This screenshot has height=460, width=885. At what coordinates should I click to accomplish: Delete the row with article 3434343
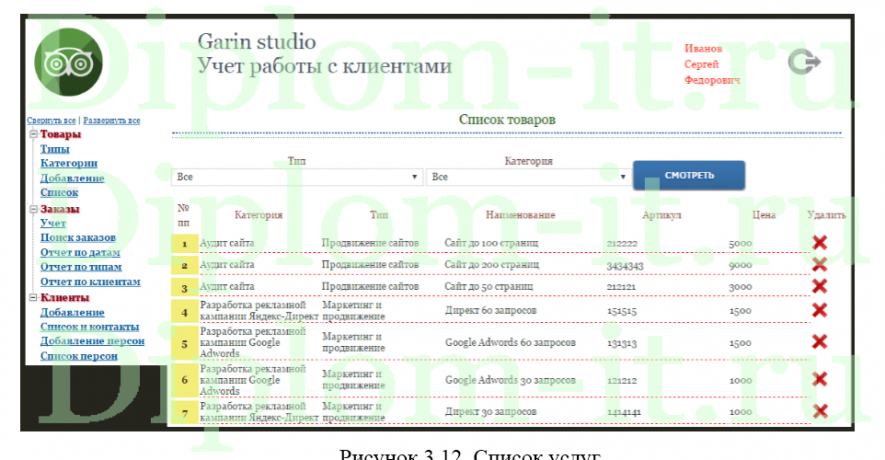tap(820, 265)
